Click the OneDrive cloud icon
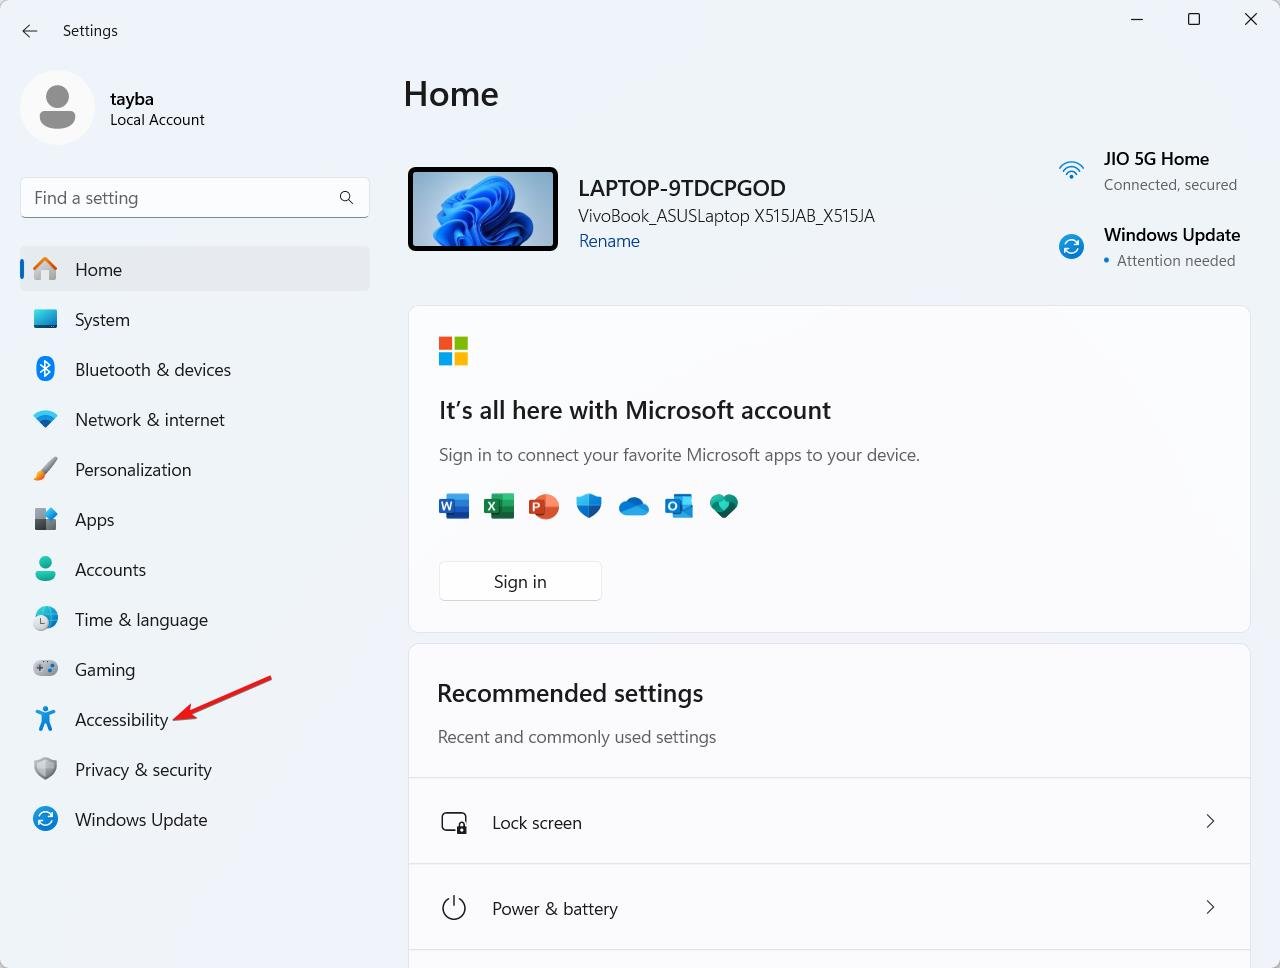 [x=634, y=507]
